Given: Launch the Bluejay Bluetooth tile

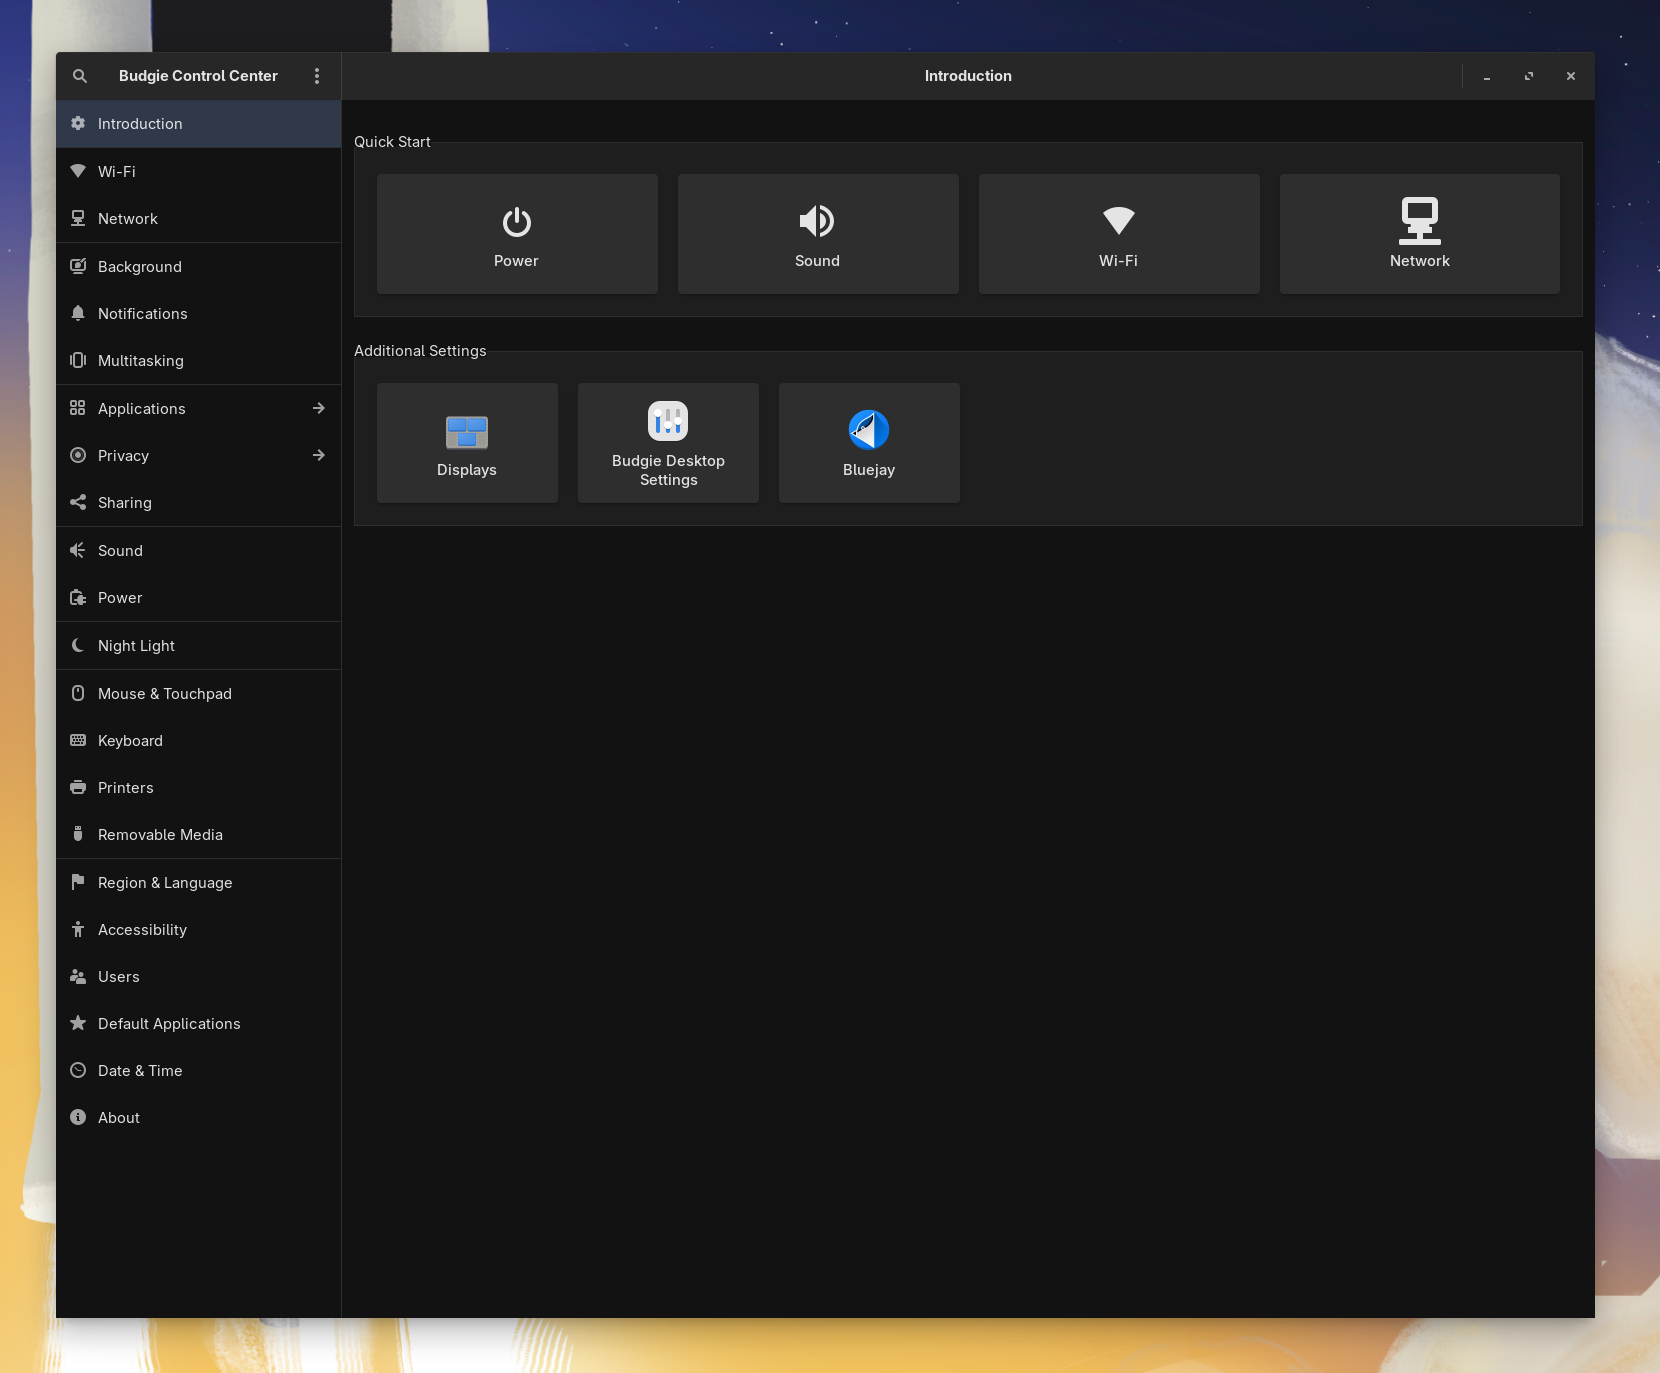Looking at the screenshot, I should tap(869, 443).
